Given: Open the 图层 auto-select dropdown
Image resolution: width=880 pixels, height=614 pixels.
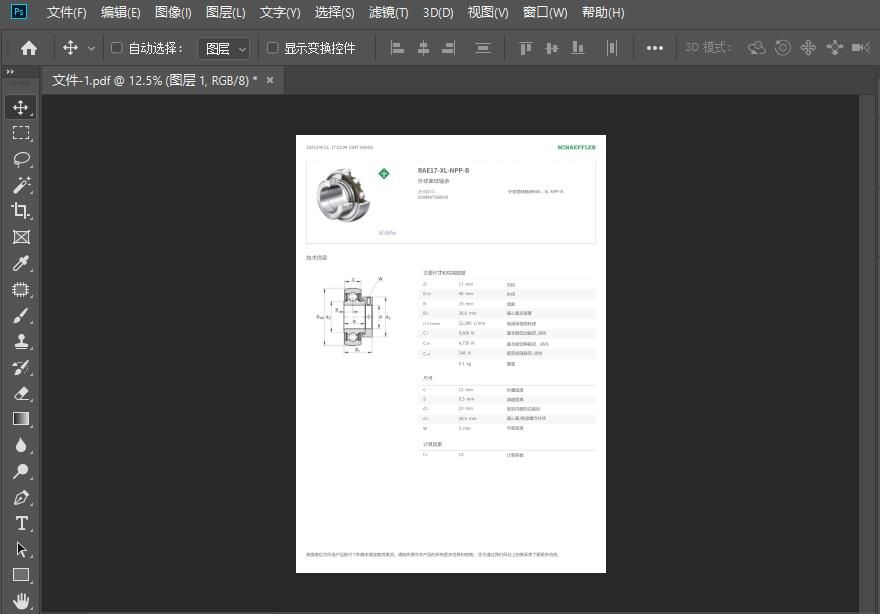Looking at the screenshot, I should point(224,49).
